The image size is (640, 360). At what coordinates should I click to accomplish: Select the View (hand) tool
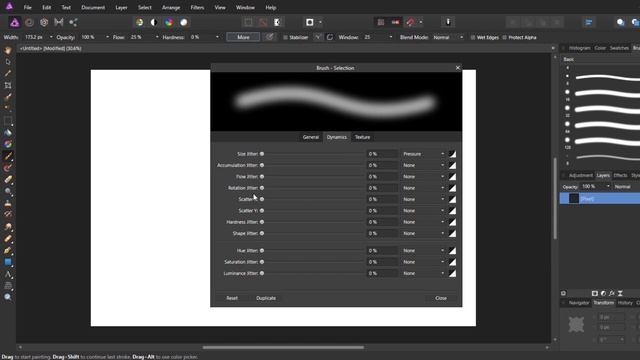(8, 50)
